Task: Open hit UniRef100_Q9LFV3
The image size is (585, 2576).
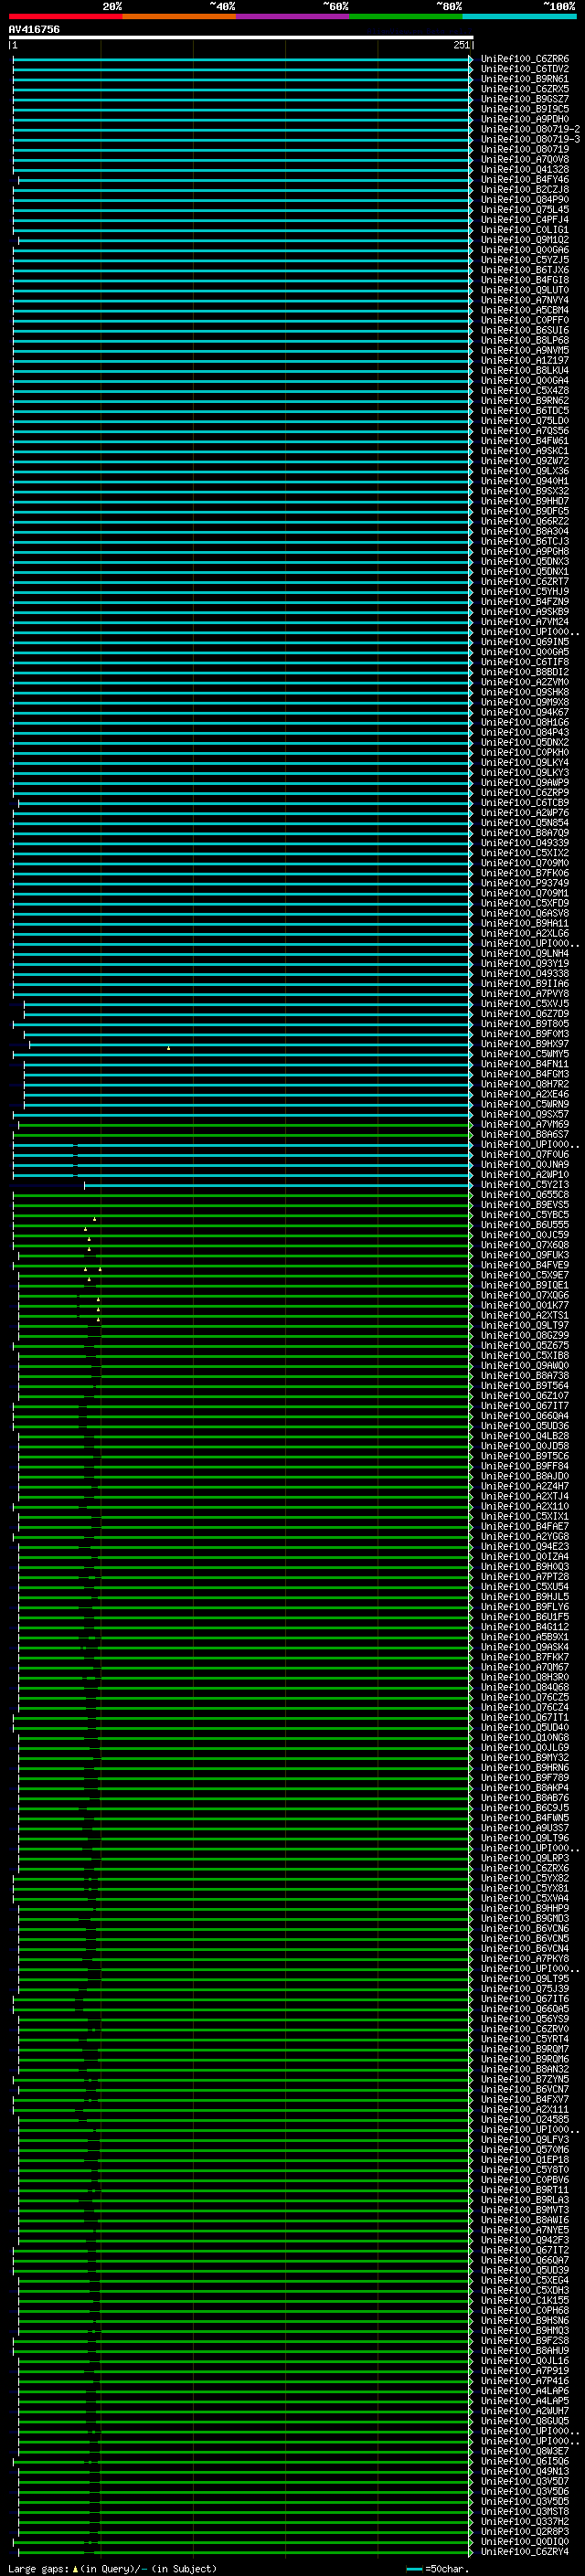Action: coord(525,2139)
